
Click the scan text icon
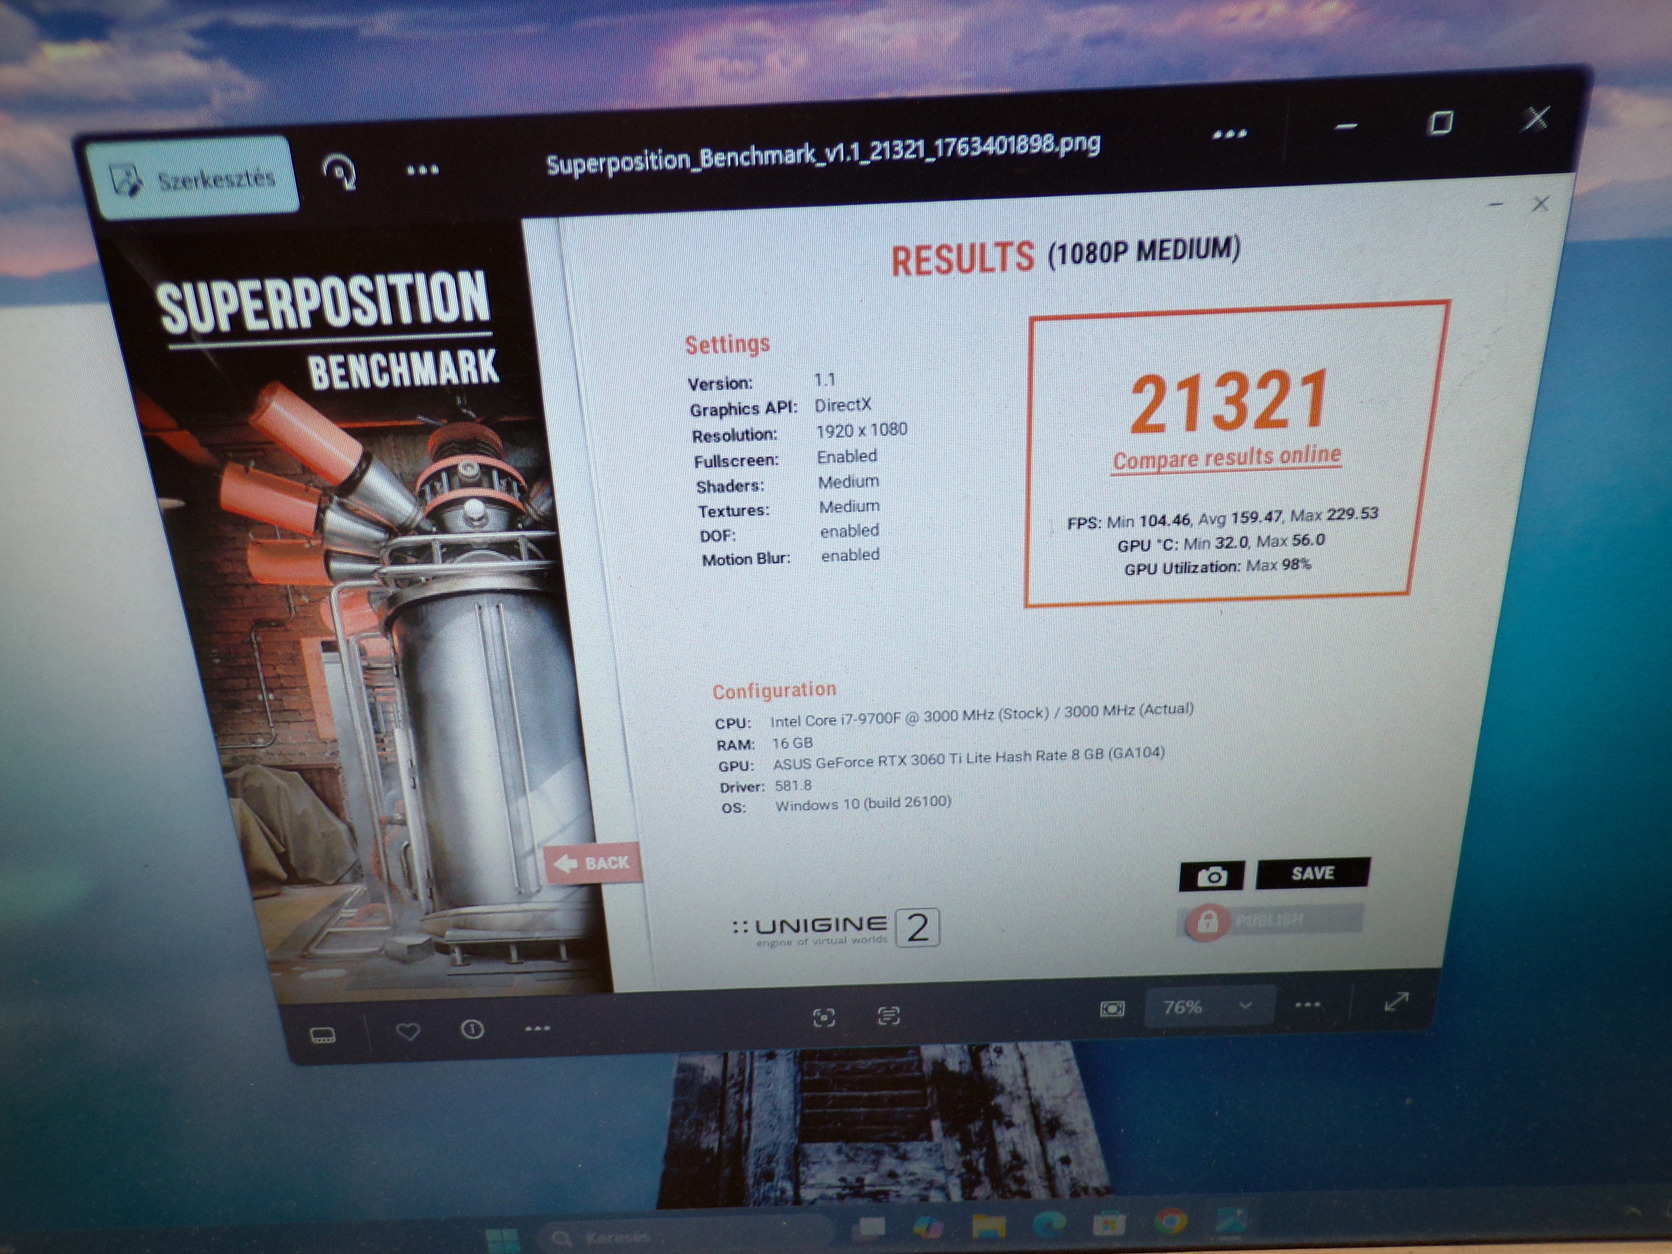click(888, 1016)
